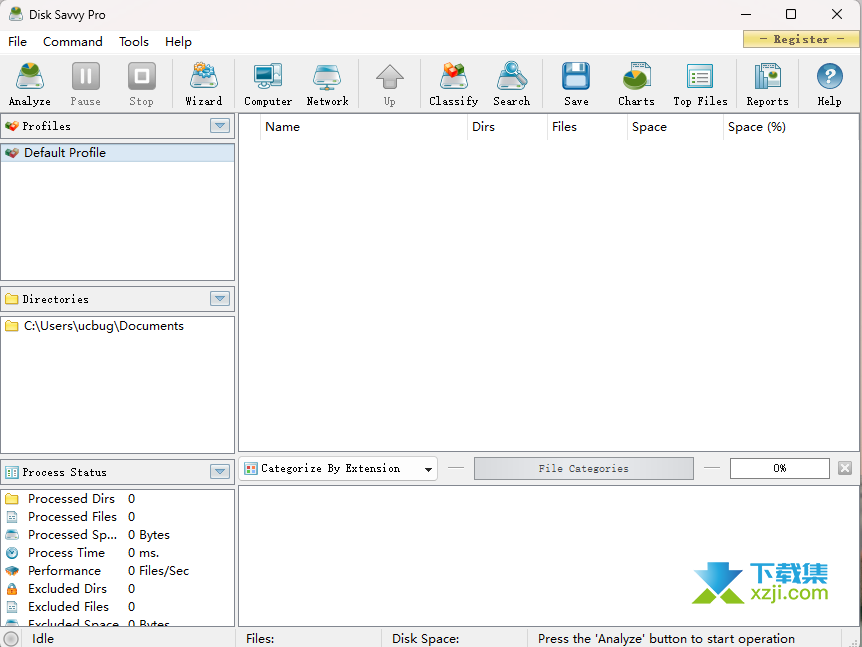This screenshot has height=647, width=862.
Task: Open the Network toolbar icon
Action: click(327, 84)
